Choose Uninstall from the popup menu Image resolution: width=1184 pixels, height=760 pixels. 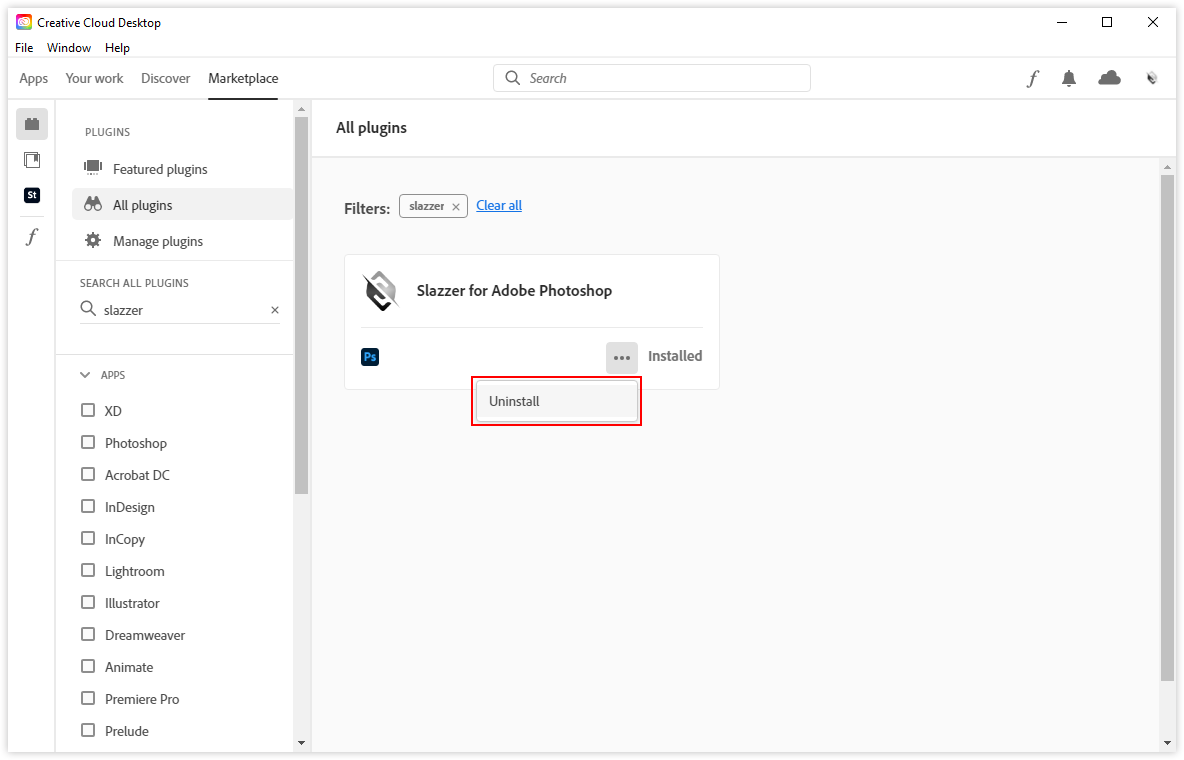pos(557,401)
